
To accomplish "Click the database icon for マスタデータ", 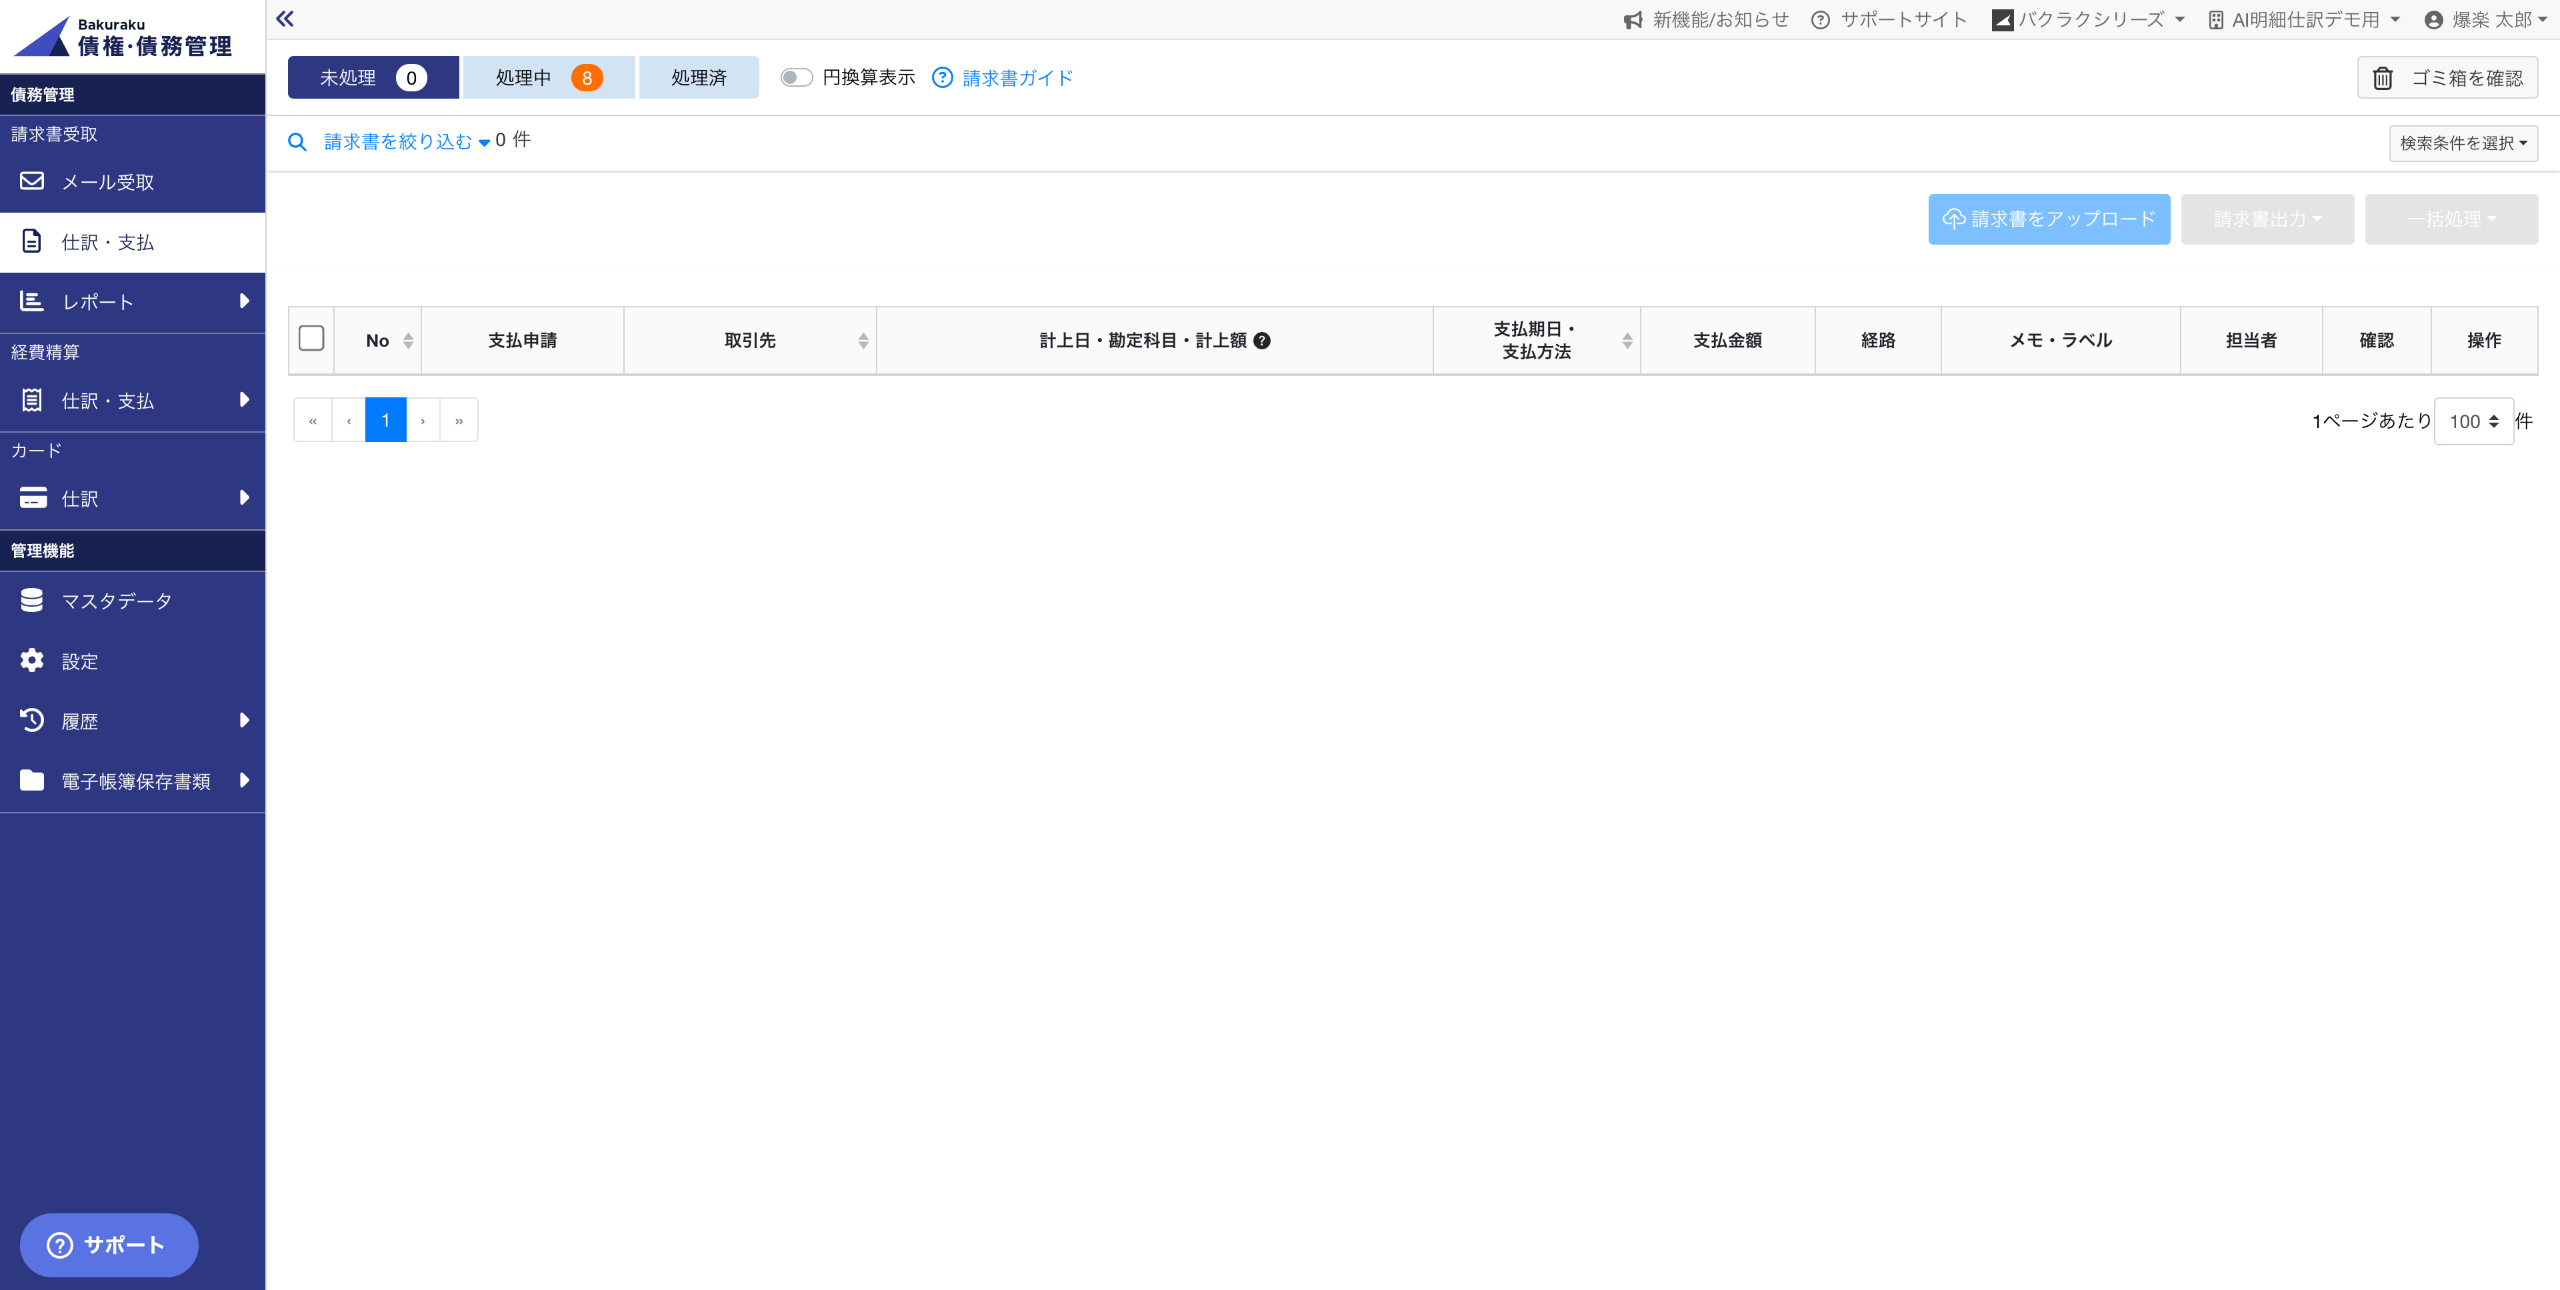I will click(32, 600).
